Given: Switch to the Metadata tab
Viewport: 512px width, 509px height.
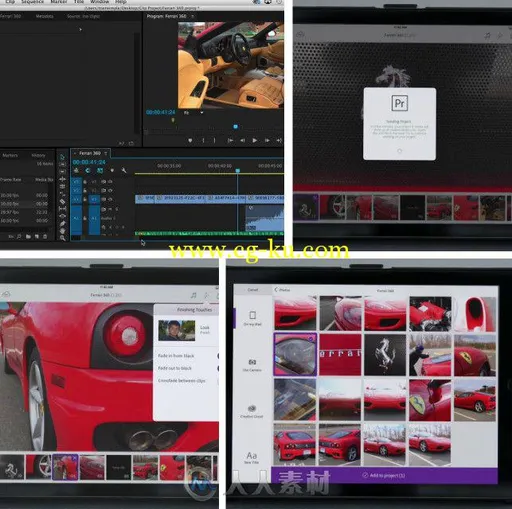Looking at the screenshot, I should [x=44, y=16].
